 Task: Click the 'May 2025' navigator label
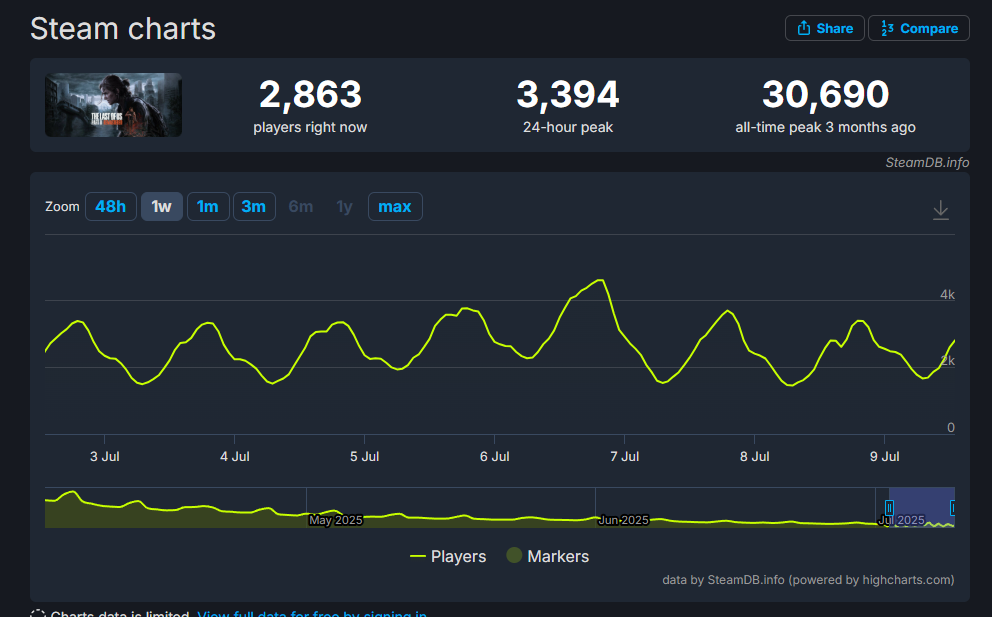click(x=335, y=520)
